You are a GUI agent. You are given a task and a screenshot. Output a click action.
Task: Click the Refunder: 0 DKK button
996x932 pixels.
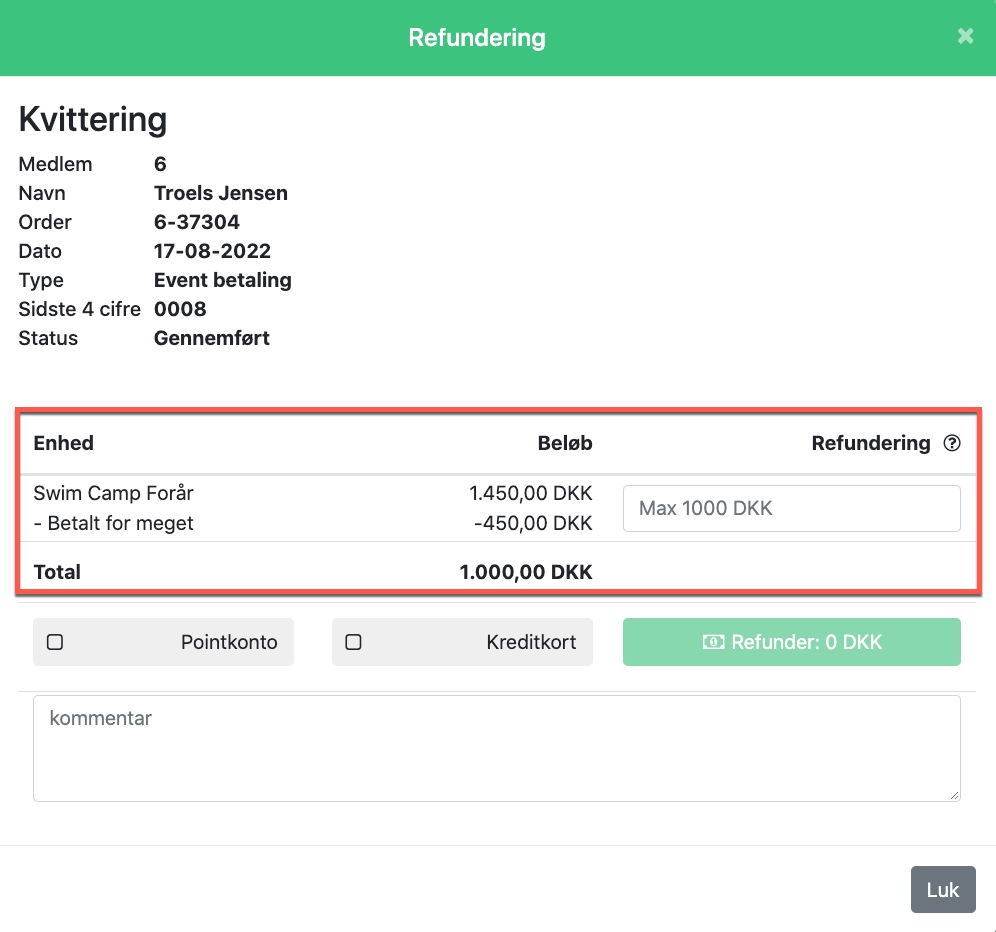coord(791,642)
